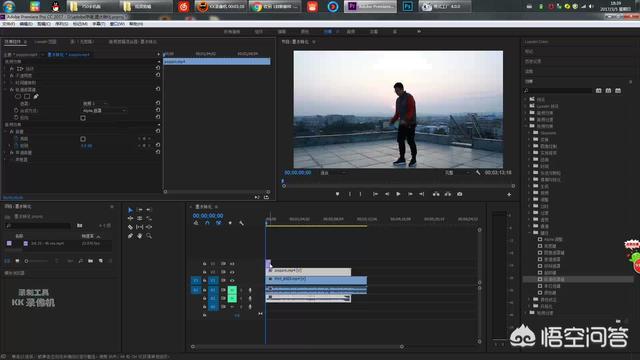
Task: Check the checkbox under second effect group
Action: coord(83,139)
